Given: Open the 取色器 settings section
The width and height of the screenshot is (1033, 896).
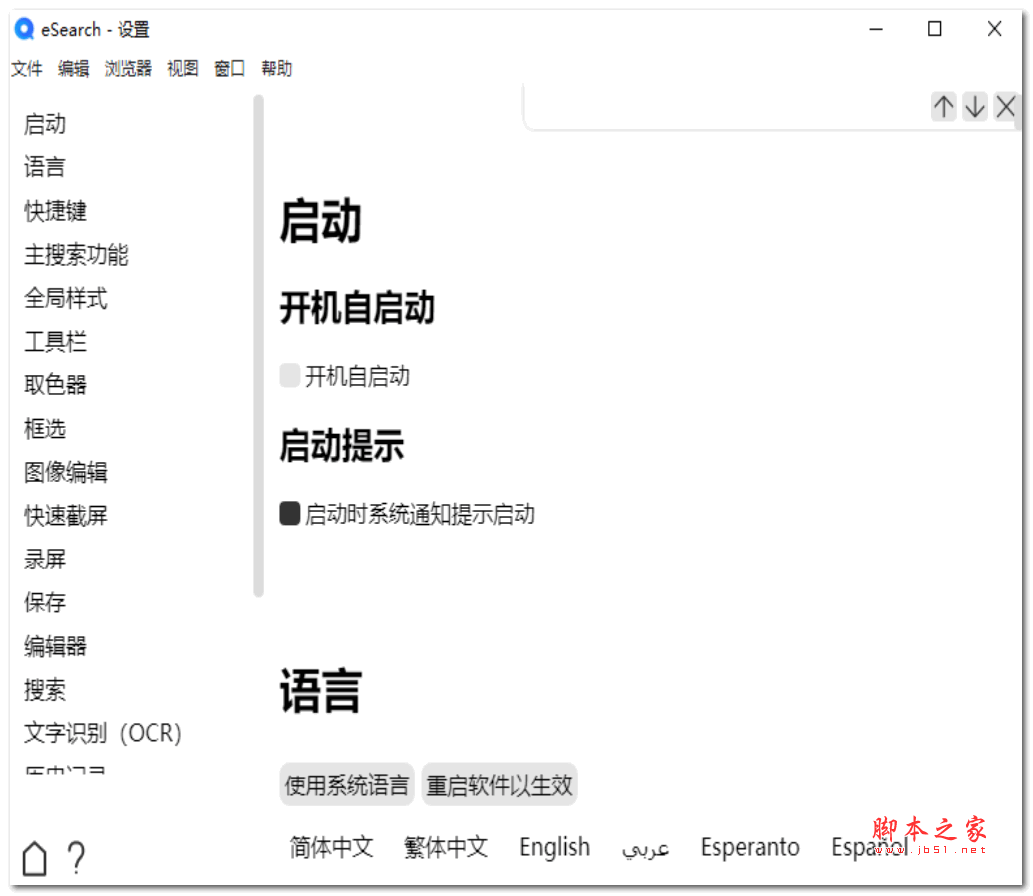Looking at the screenshot, I should [x=54, y=384].
